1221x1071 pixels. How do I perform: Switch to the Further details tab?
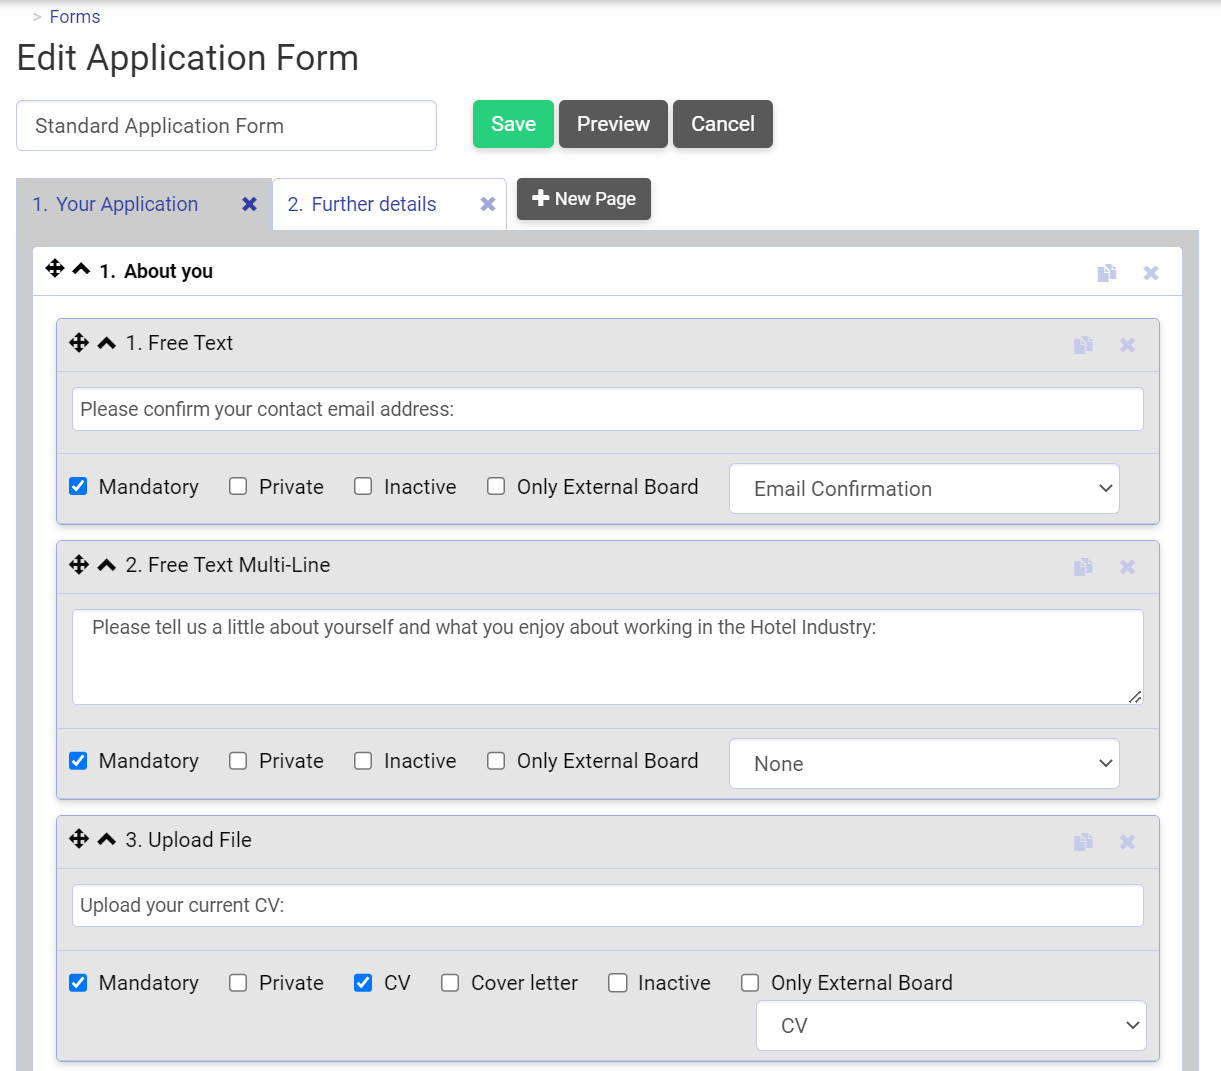[362, 204]
